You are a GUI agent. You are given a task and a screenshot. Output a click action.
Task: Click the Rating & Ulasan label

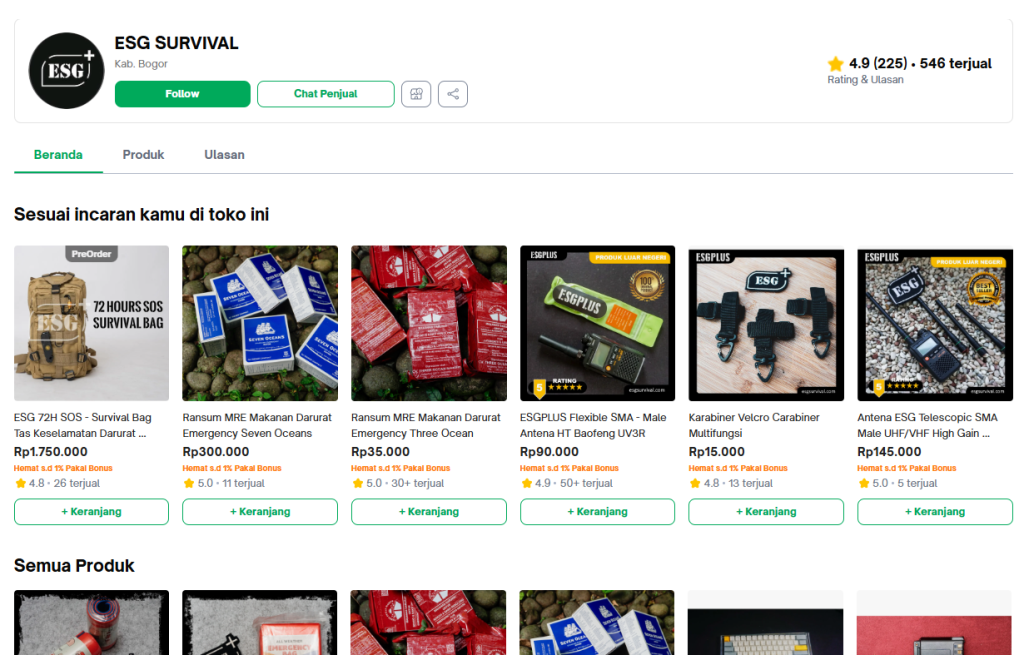coord(865,80)
